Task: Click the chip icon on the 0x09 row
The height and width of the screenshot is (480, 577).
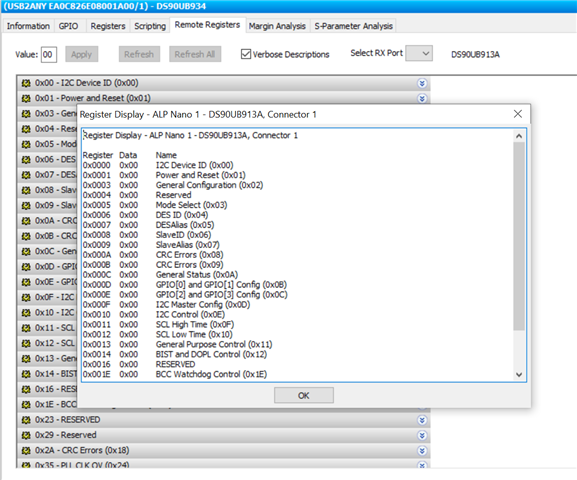Action: (x=26, y=205)
